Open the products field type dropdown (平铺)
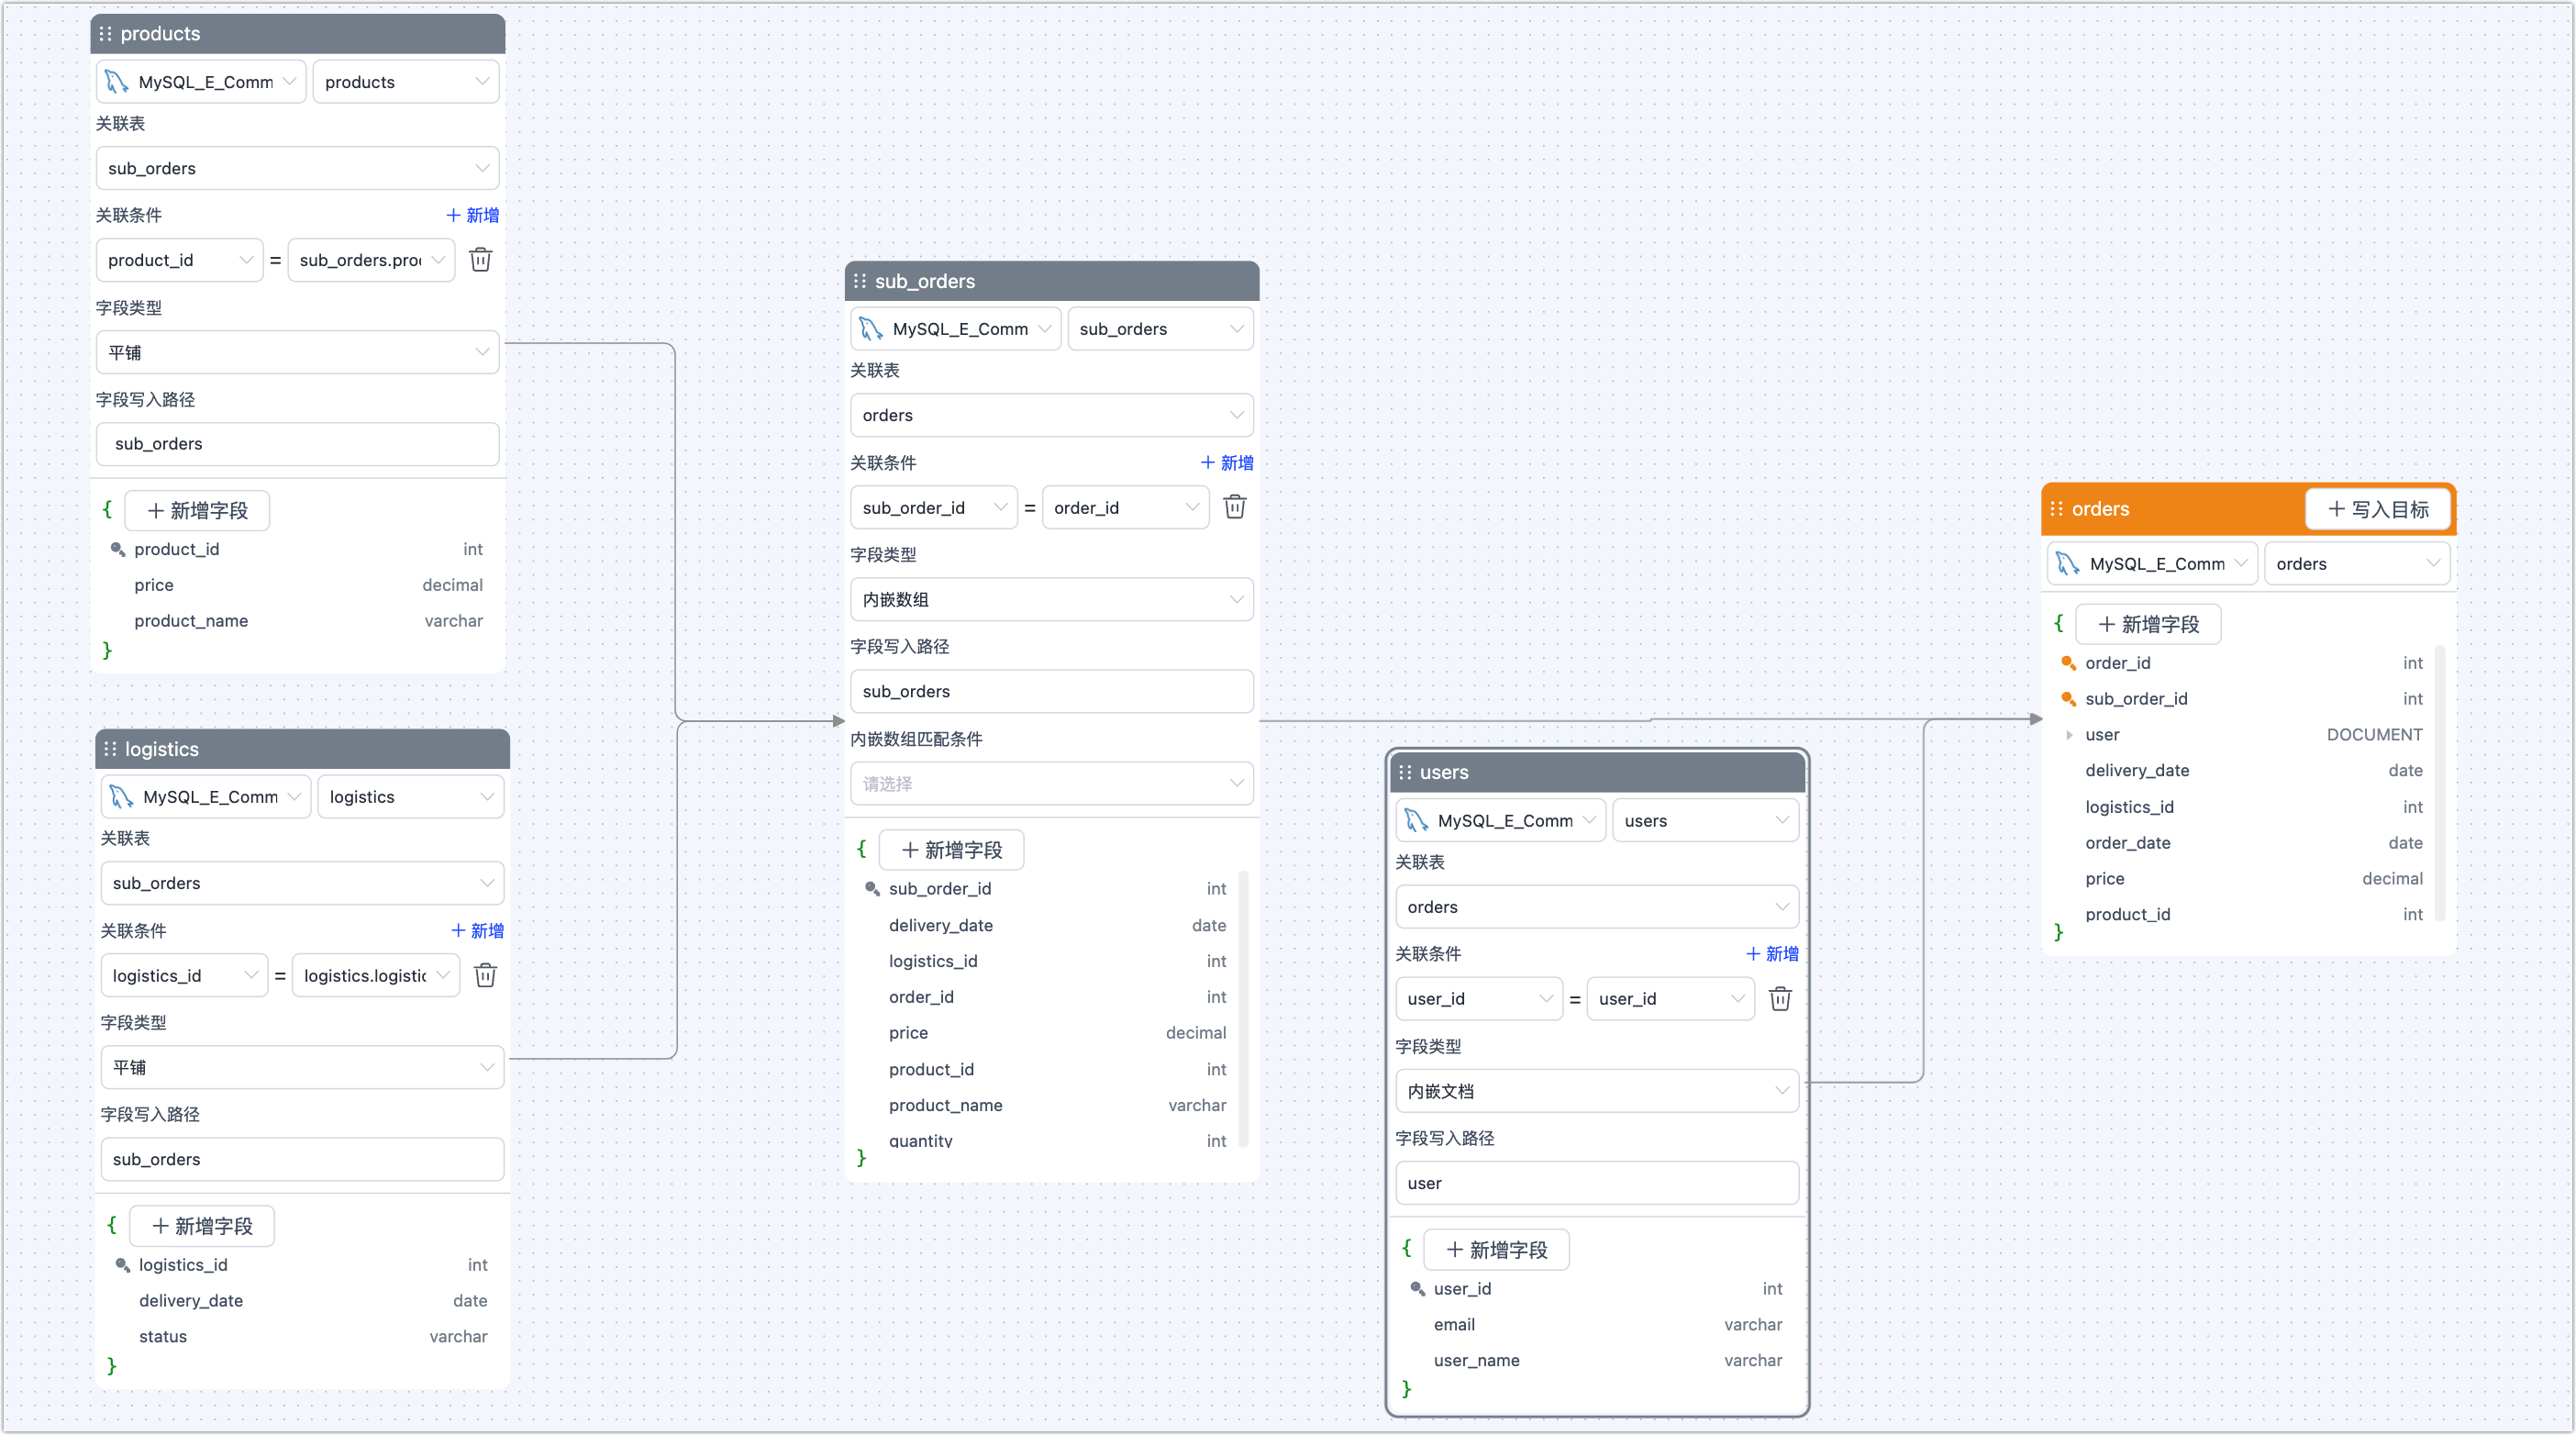Viewport: 2576px width, 1435px height. click(x=297, y=352)
